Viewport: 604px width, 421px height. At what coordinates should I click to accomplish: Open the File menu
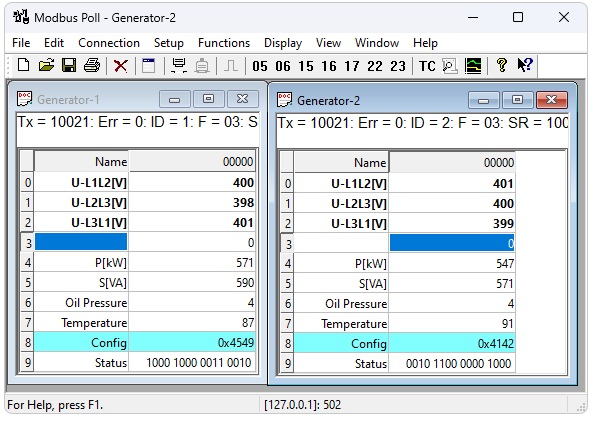tap(21, 43)
